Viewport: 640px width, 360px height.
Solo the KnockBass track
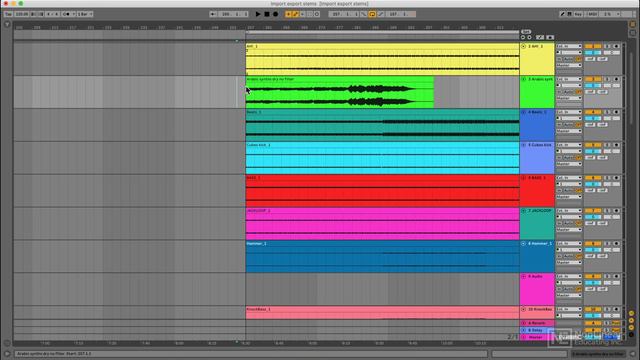[x=607, y=309]
